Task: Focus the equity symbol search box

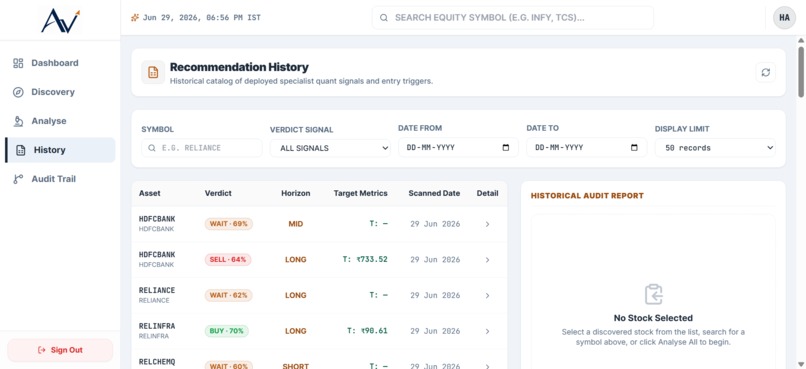Action: (x=513, y=17)
